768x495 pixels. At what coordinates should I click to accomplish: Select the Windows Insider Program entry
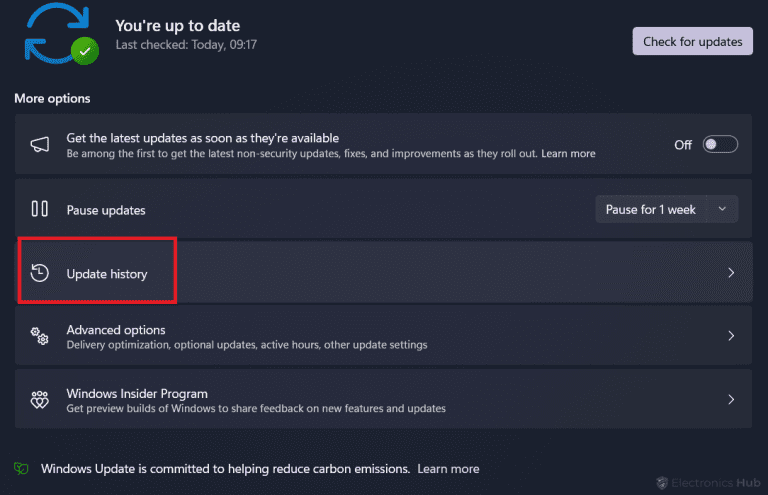click(137, 394)
